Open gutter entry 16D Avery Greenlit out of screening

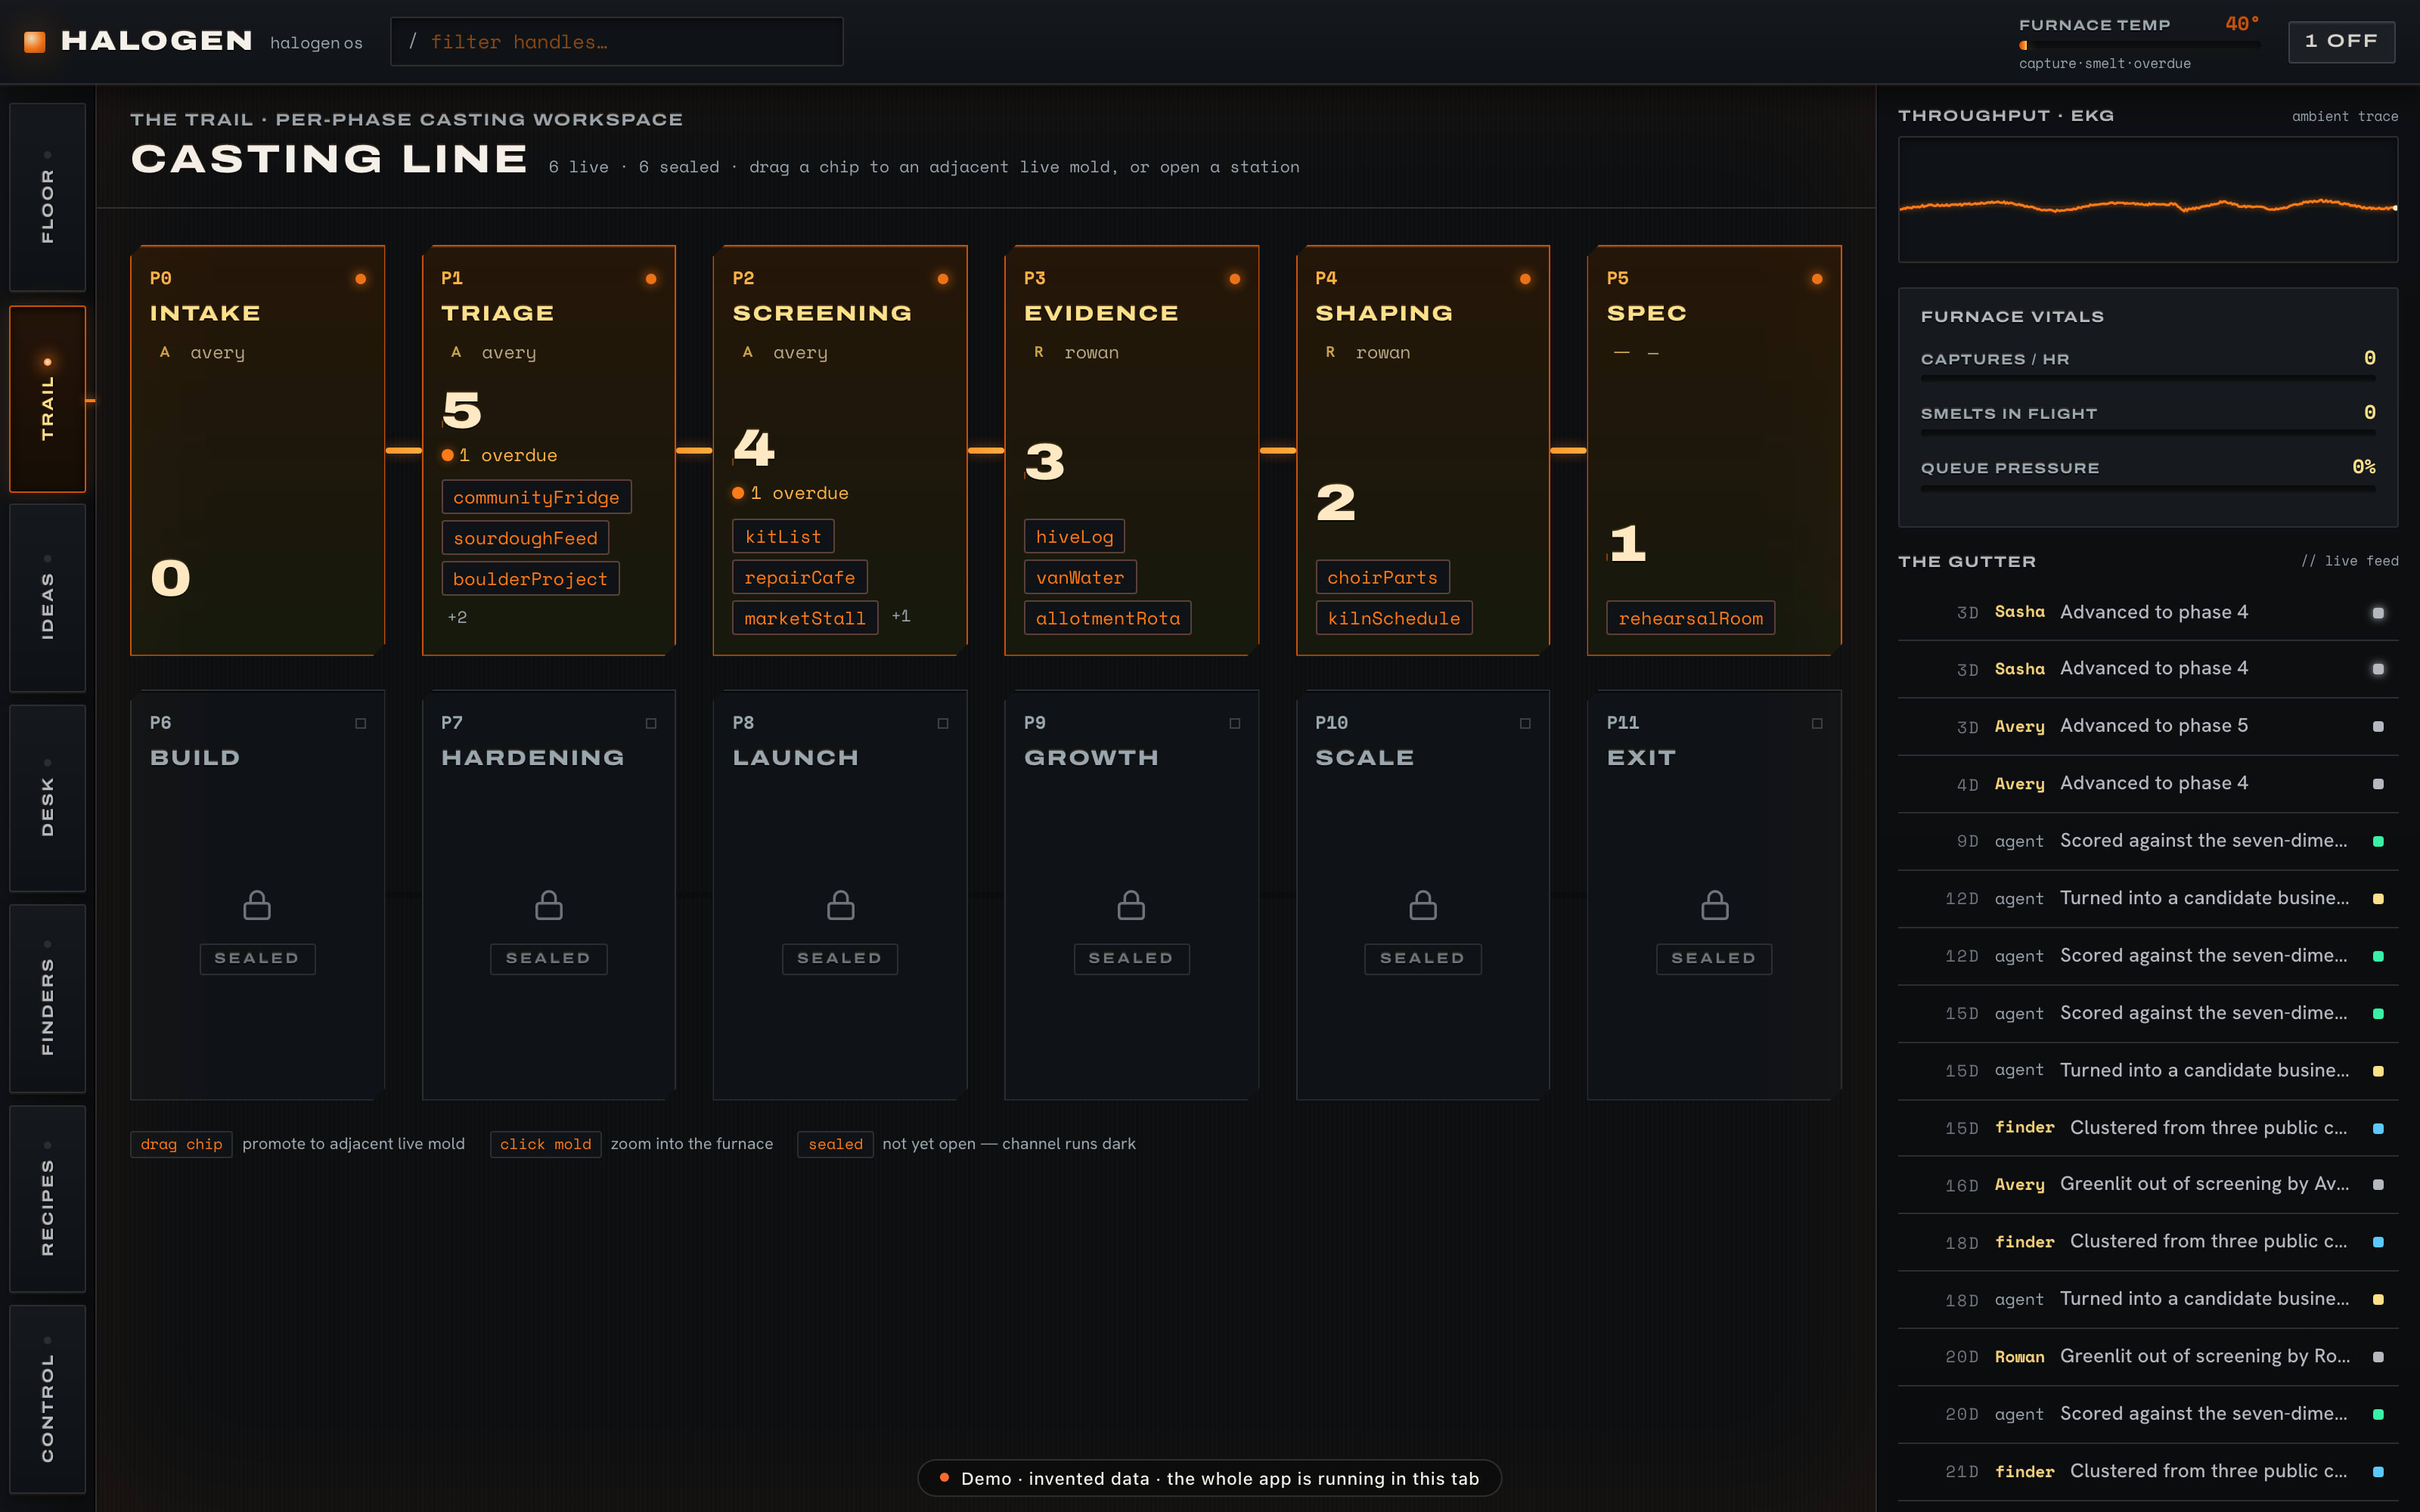point(2148,1184)
